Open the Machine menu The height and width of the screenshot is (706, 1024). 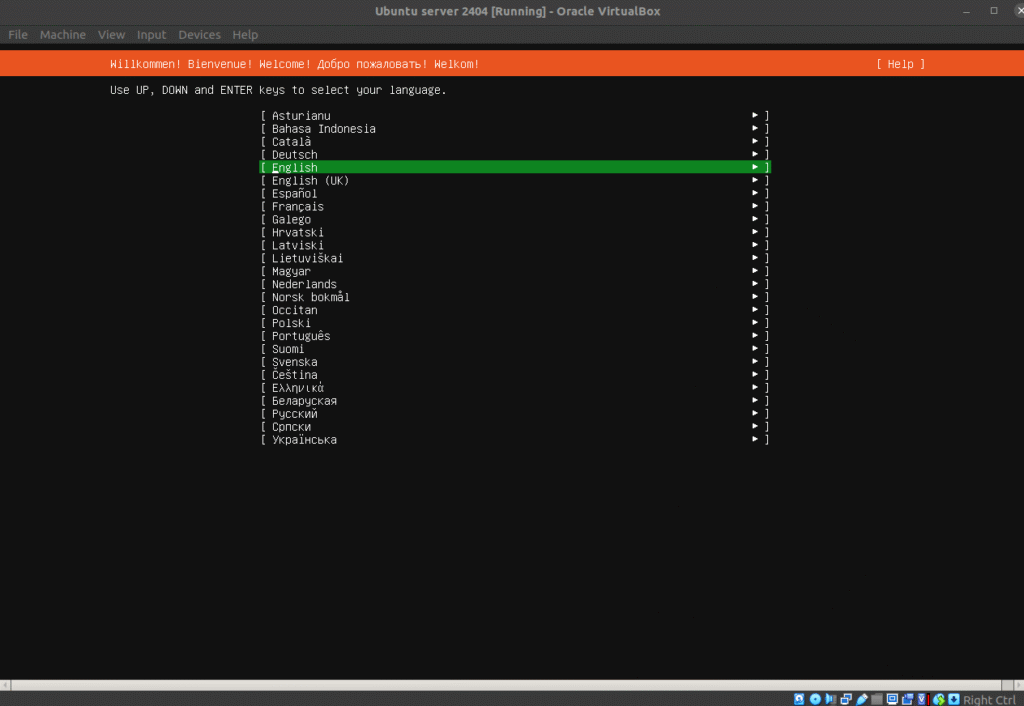[x=63, y=35]
